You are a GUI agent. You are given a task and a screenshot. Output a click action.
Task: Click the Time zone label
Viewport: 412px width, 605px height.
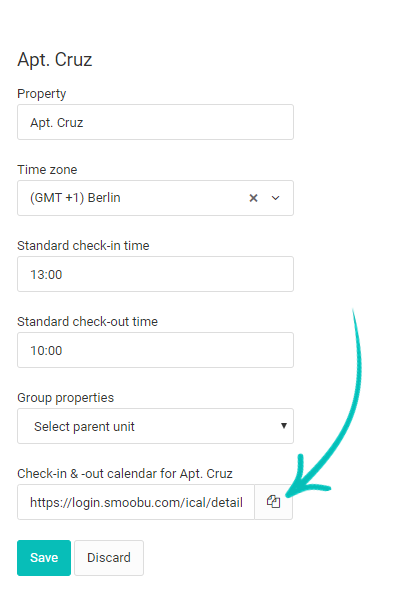coord(47,170)
